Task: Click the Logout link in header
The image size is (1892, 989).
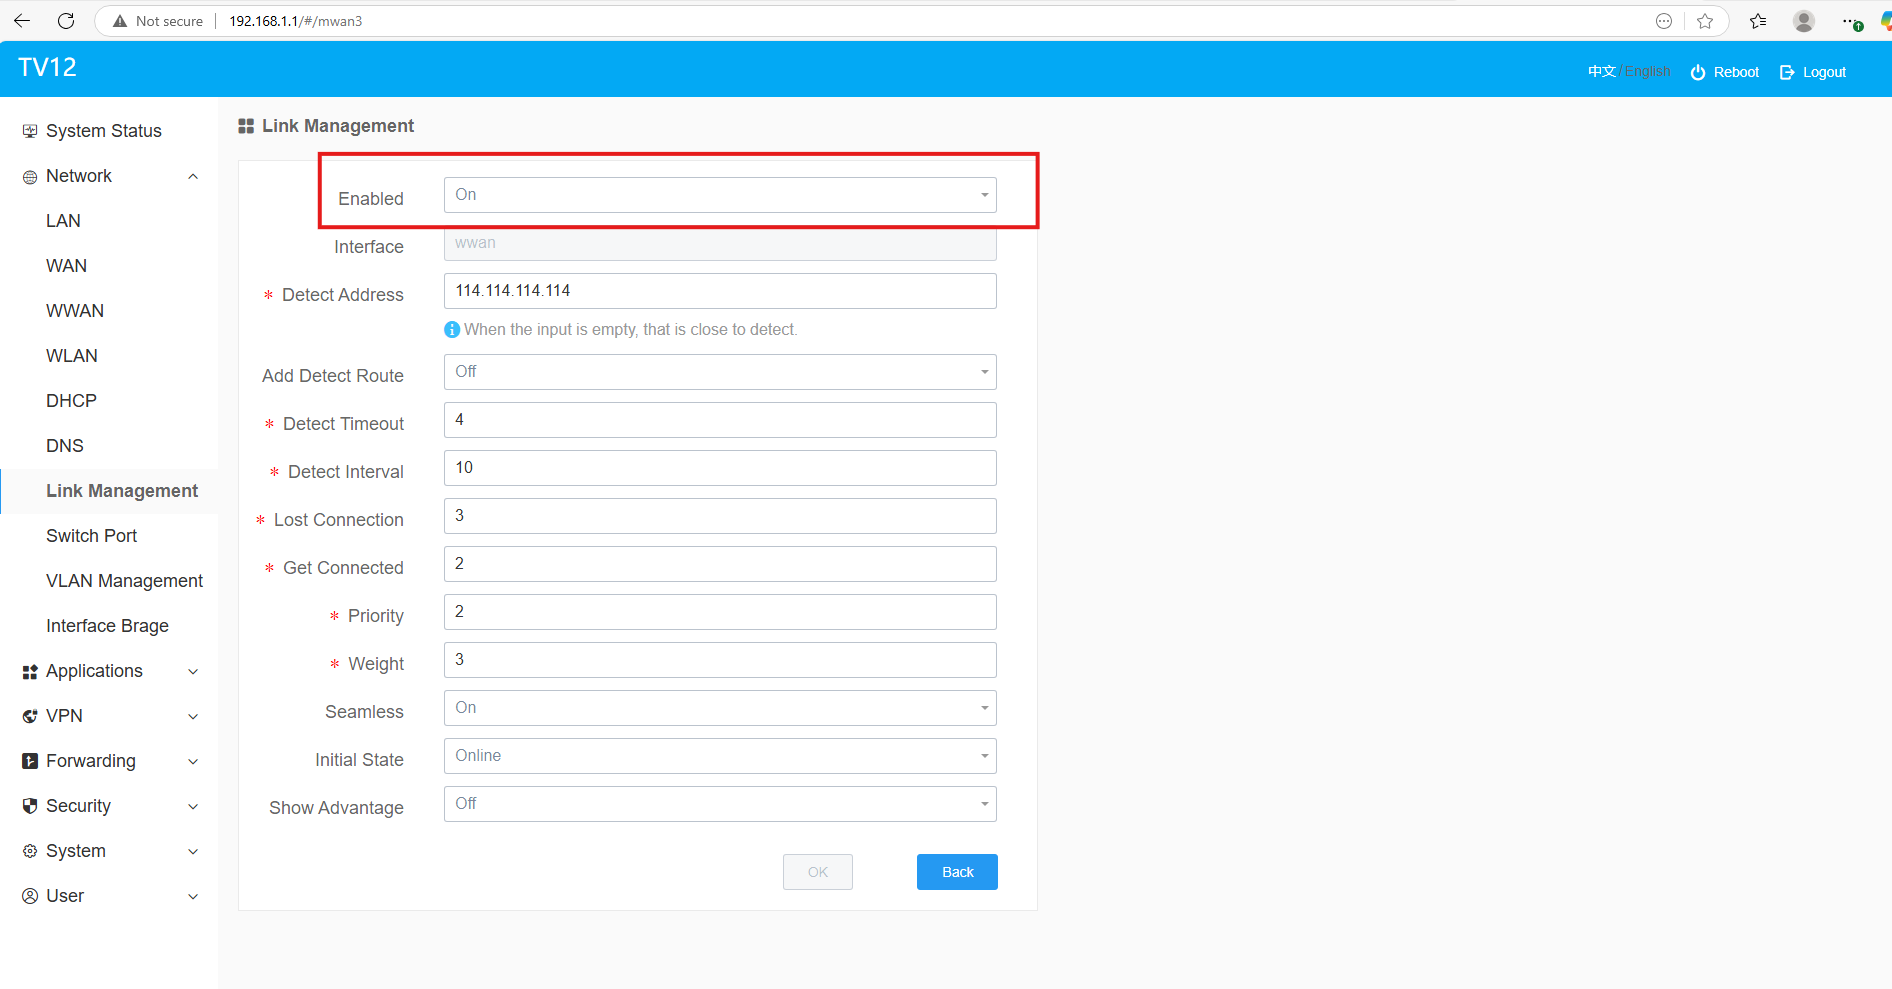Action: click(1813, 72)
